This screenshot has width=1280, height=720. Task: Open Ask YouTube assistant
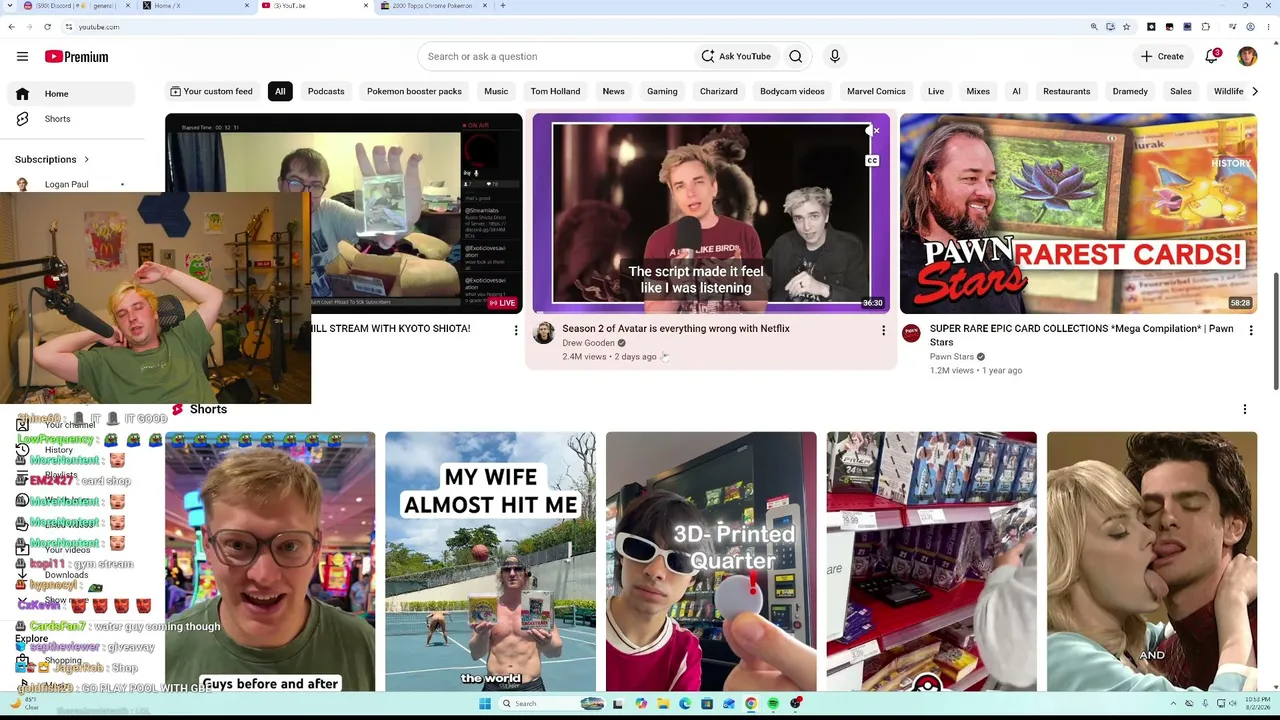(x=736, y=57)
